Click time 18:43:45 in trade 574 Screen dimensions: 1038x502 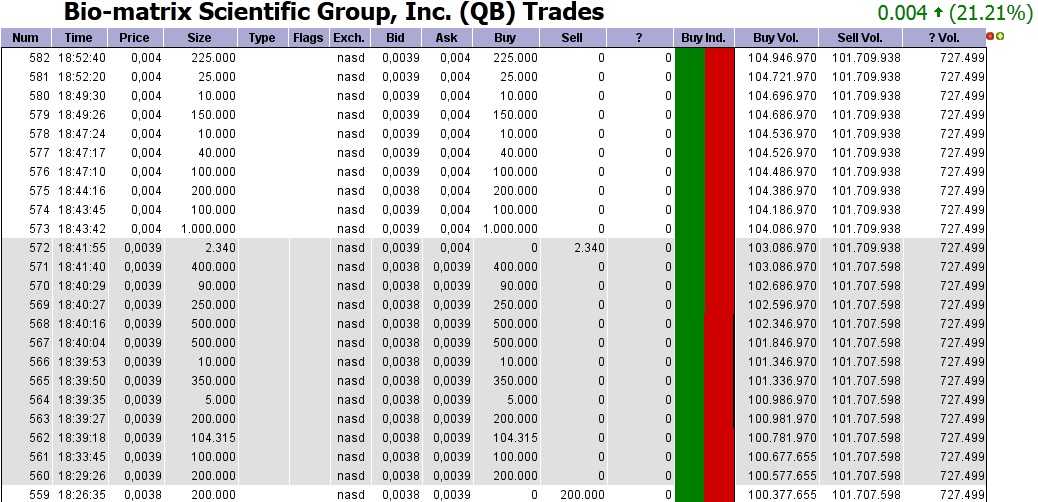click(x=81, y=210)
